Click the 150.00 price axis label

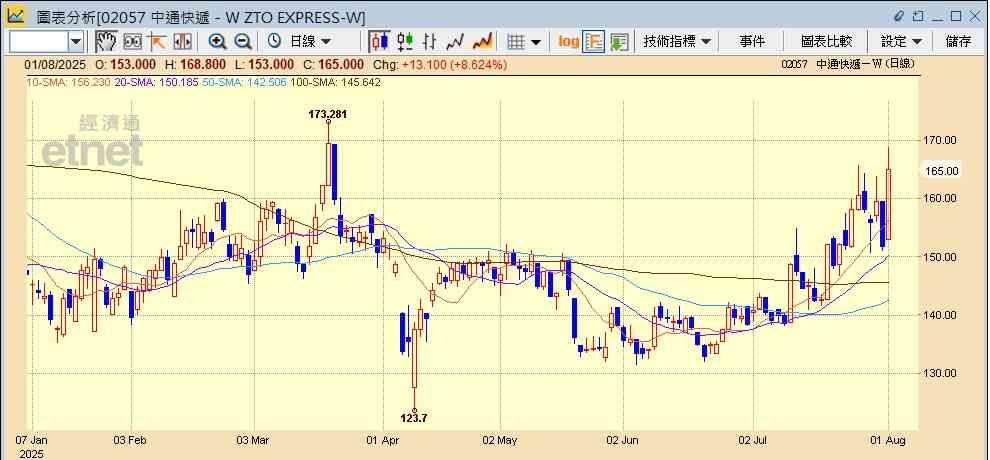(x=941, y=257)
